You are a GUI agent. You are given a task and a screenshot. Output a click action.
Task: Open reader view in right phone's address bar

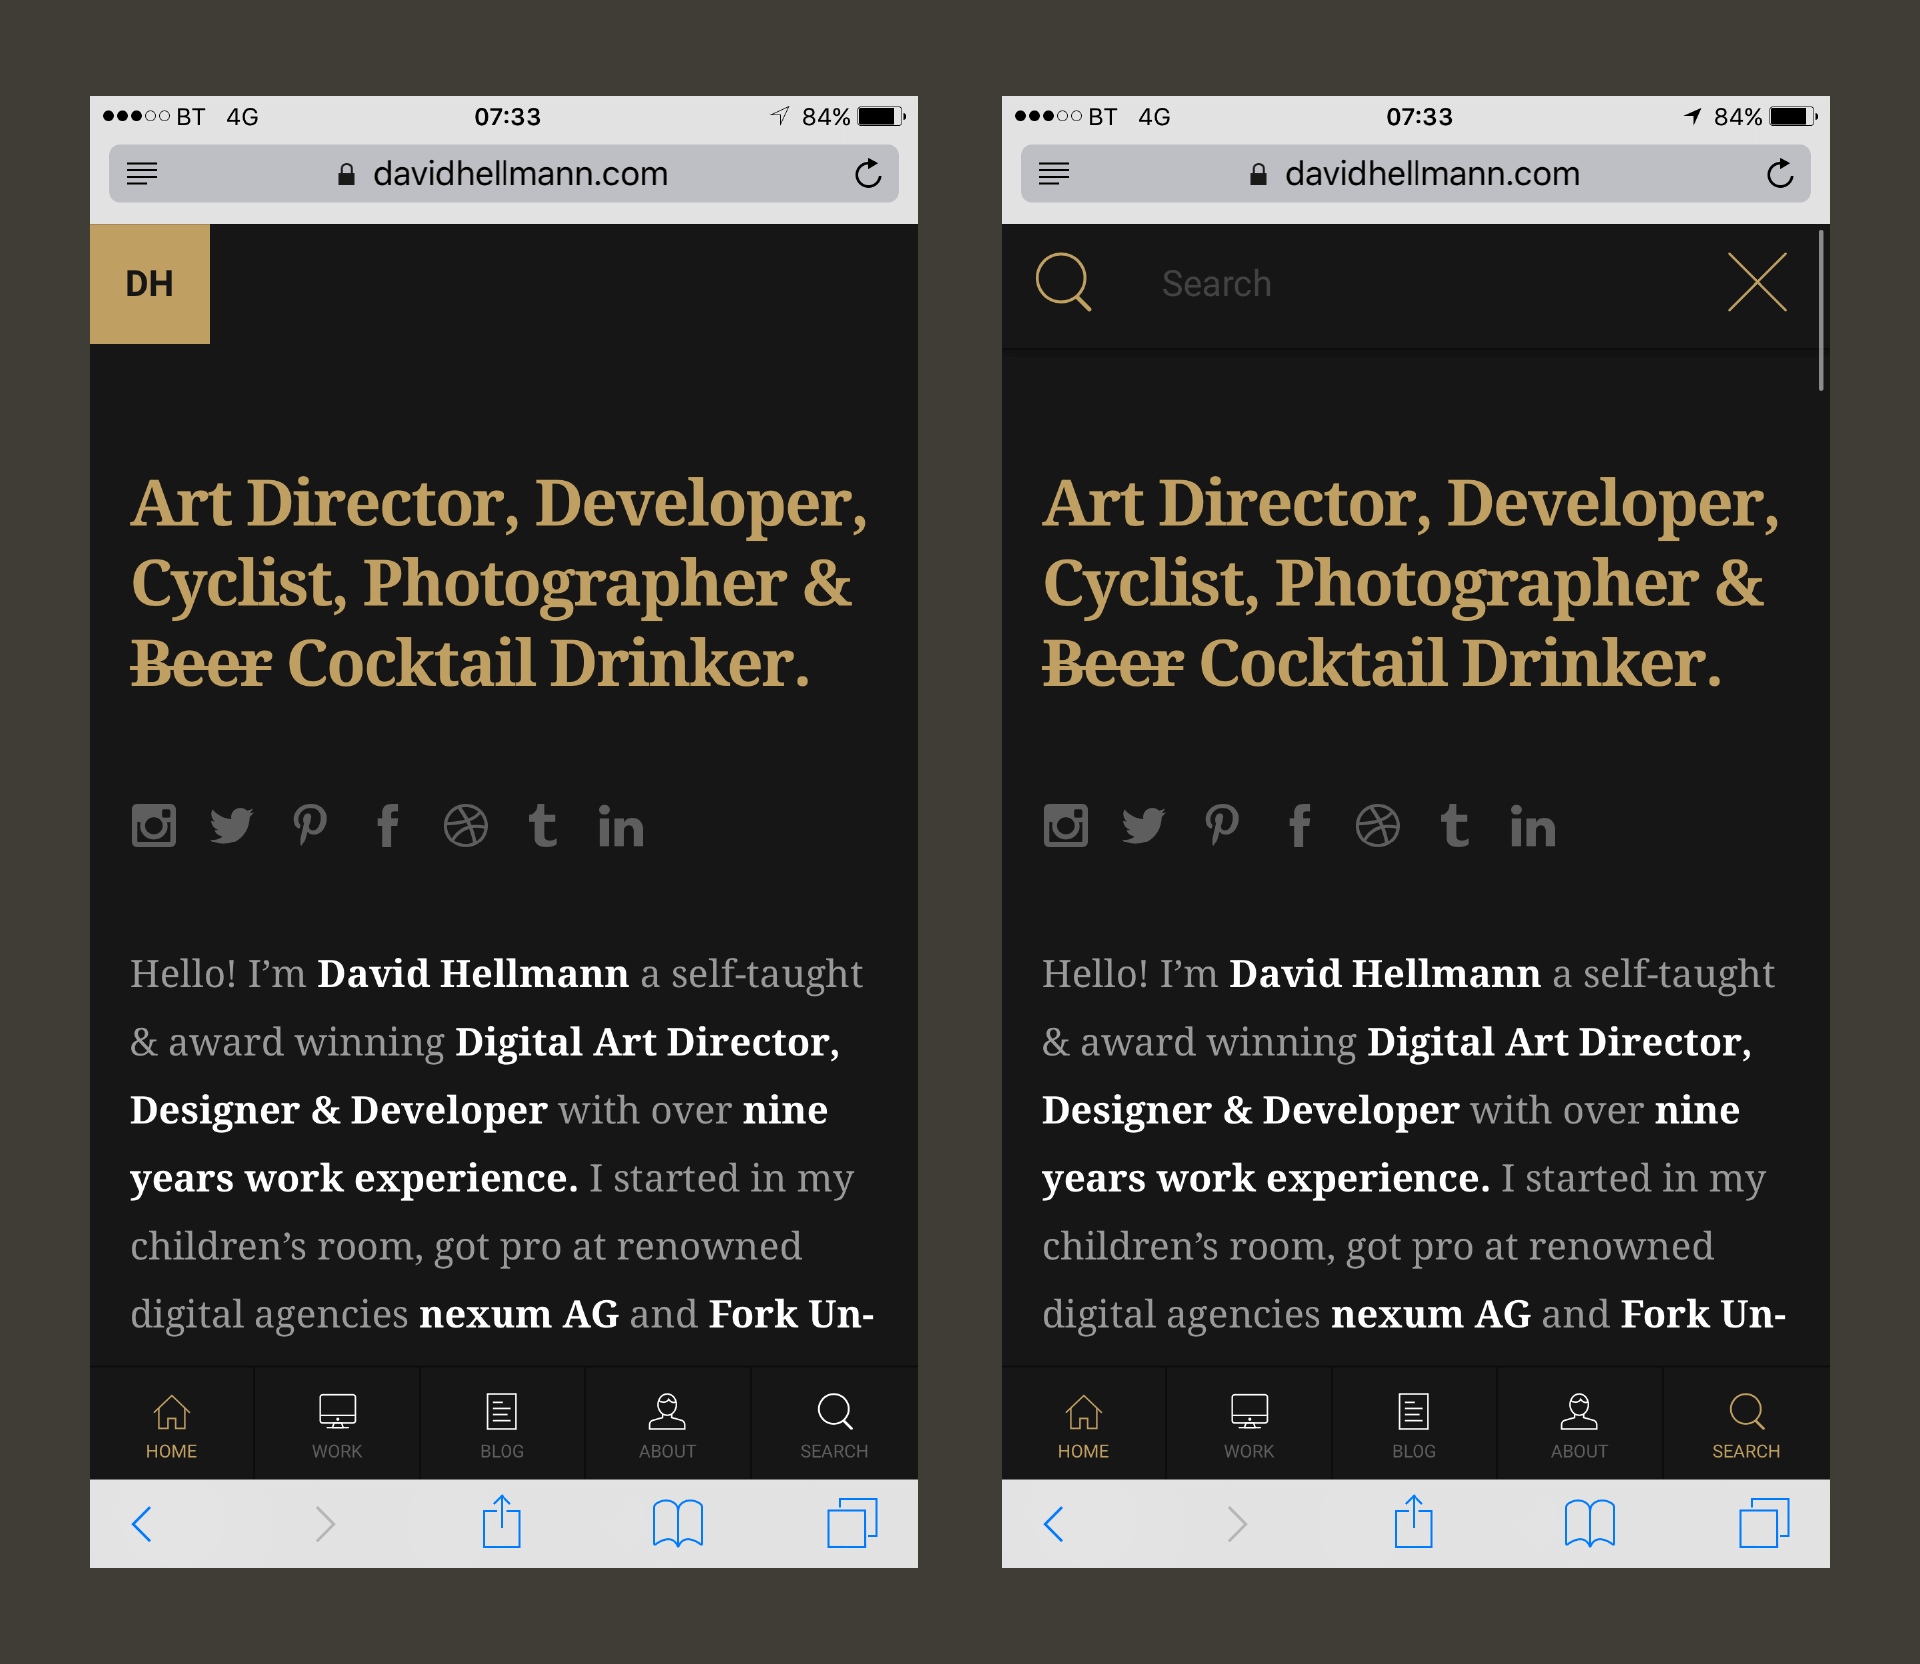pos(1054,174)
